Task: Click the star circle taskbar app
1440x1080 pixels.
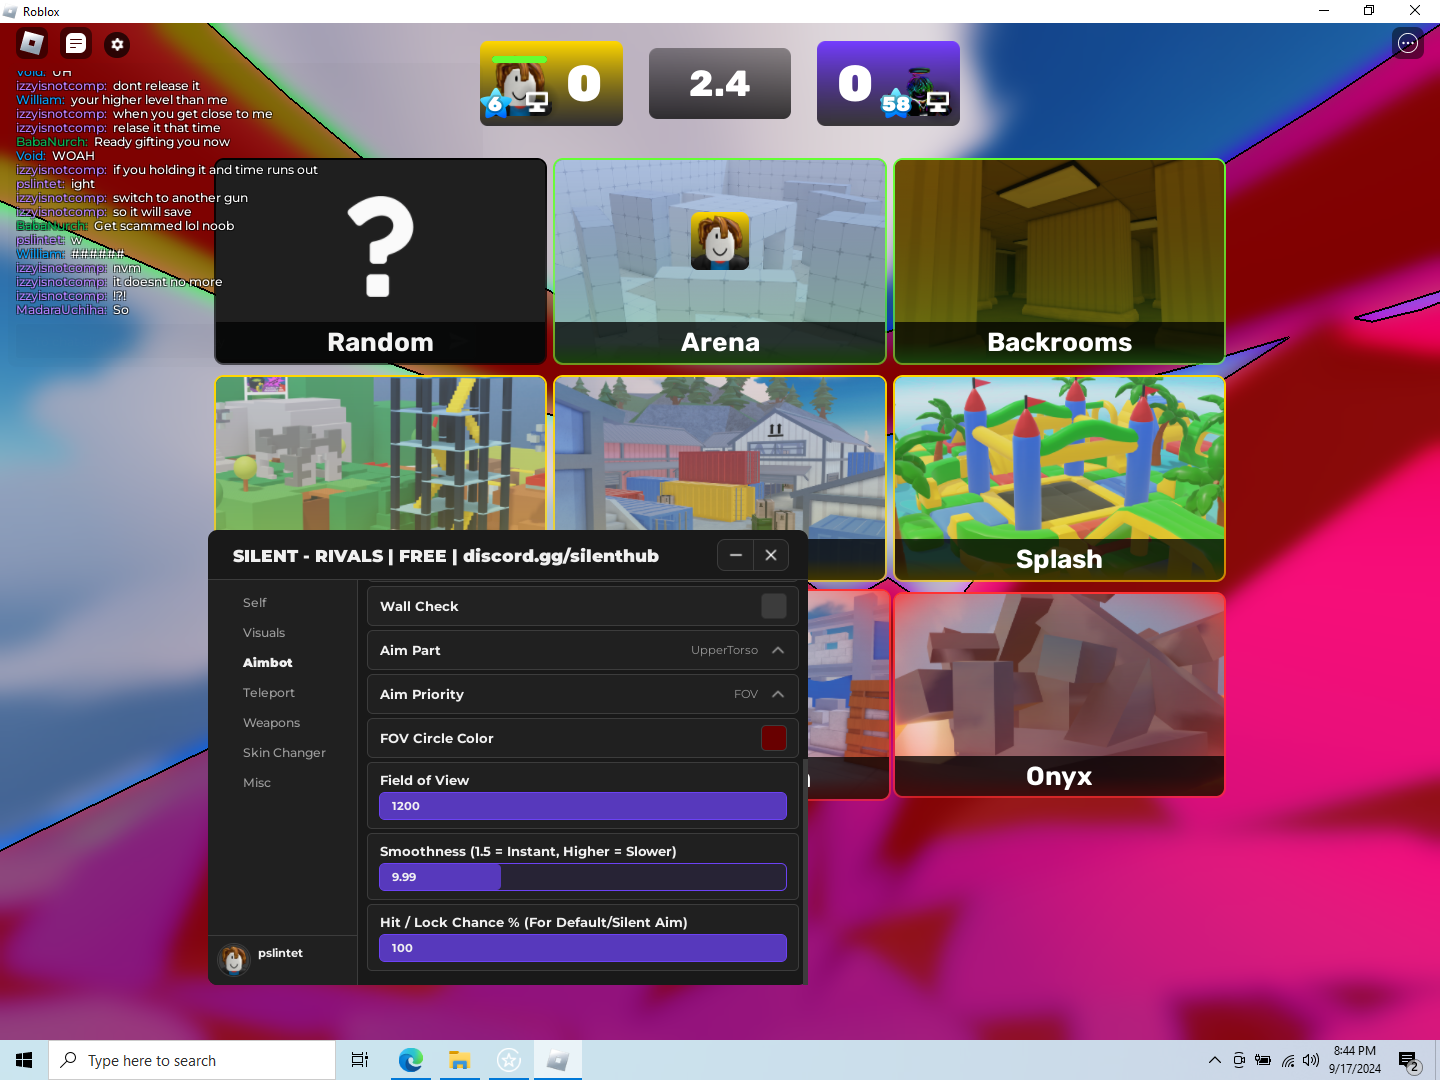Action: click(509, 1060)
